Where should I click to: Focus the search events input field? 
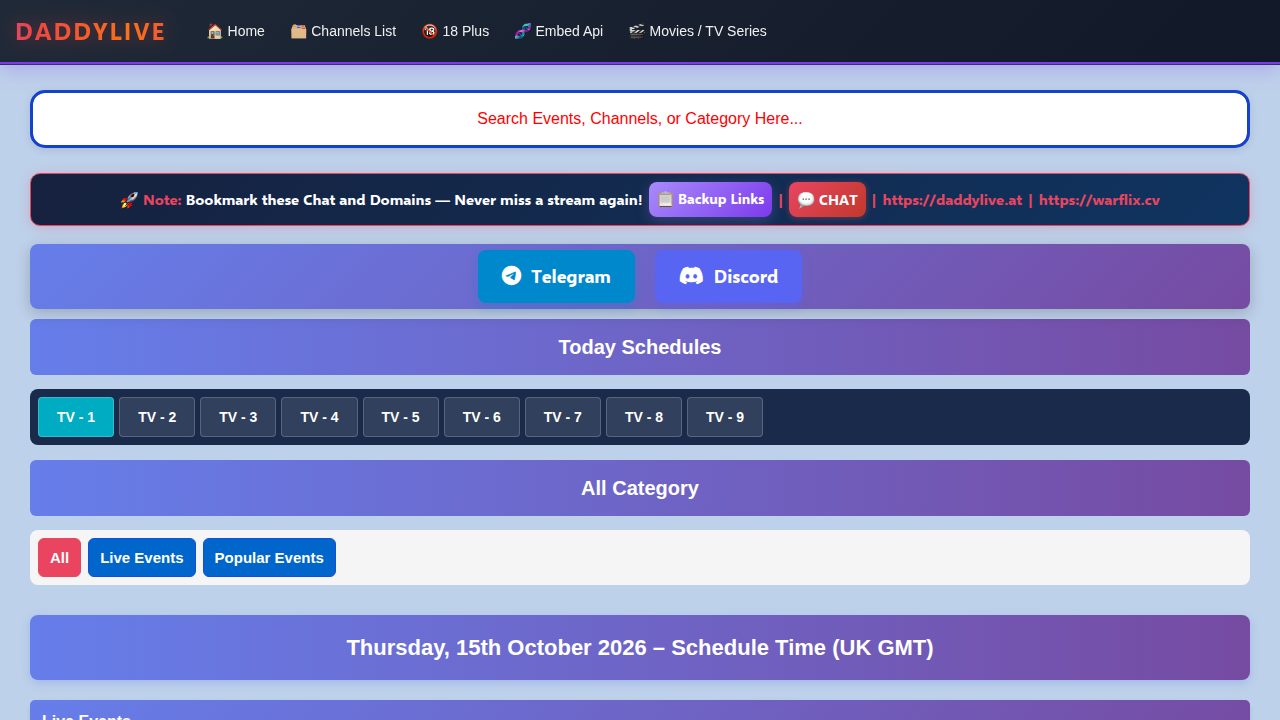(x=640, y=119)
